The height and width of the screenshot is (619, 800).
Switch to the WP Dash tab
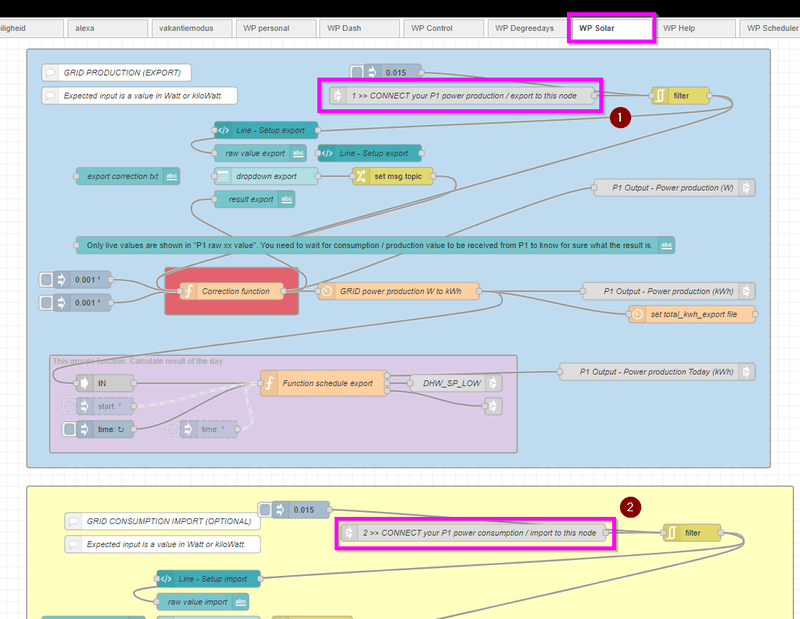[x=359, y=28]
